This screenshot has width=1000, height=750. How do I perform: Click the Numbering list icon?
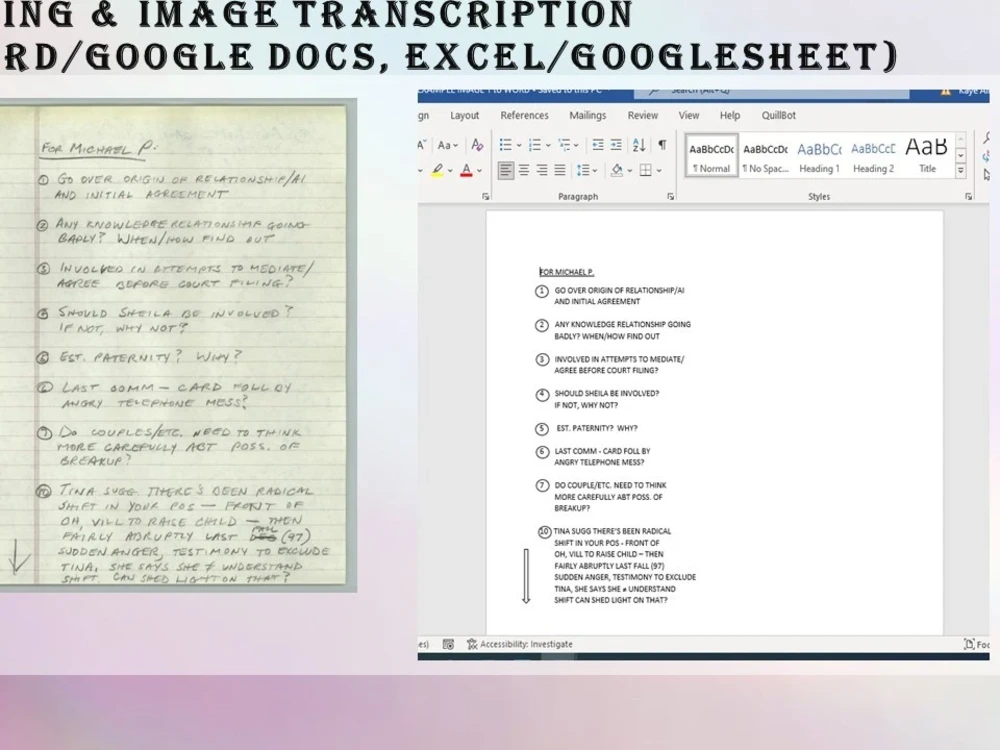click(x=535, y=145)
